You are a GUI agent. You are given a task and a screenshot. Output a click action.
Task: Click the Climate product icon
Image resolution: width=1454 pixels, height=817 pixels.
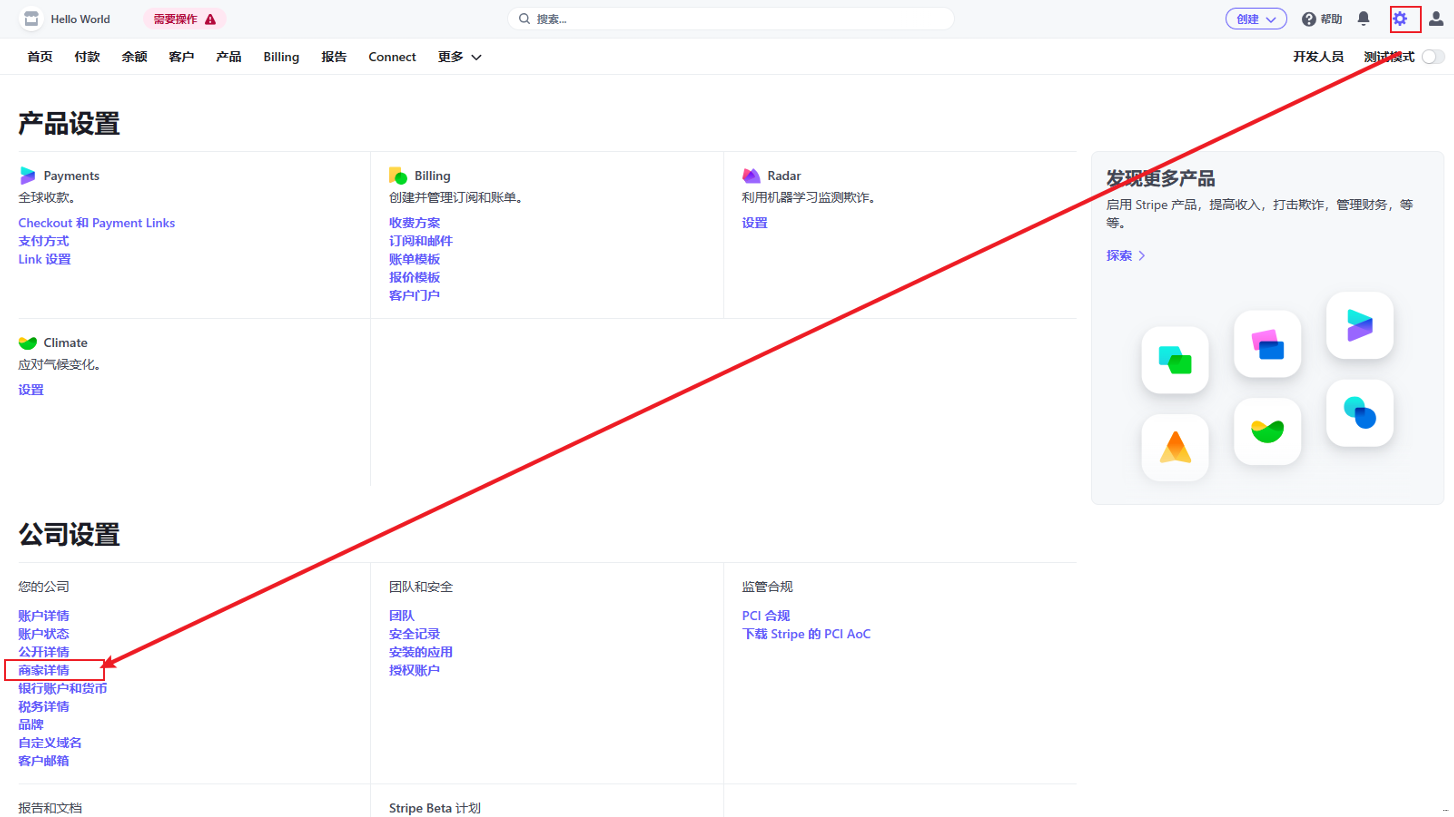click(28, 343)
